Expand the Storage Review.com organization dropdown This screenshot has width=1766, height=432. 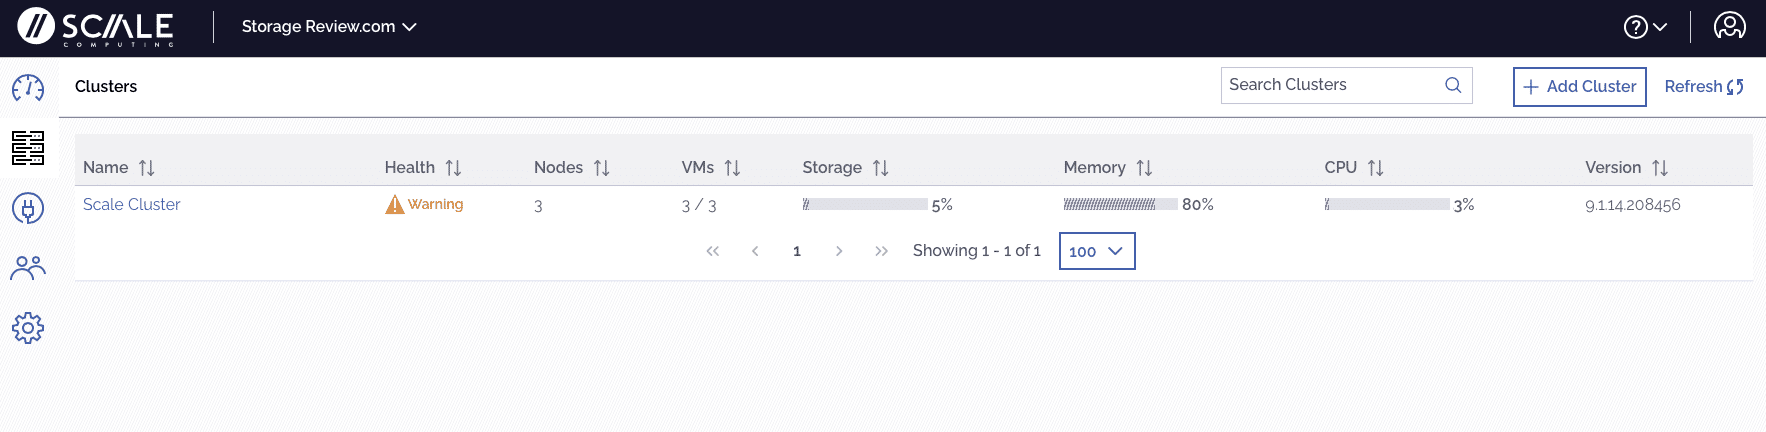click(x=329, y=27)
